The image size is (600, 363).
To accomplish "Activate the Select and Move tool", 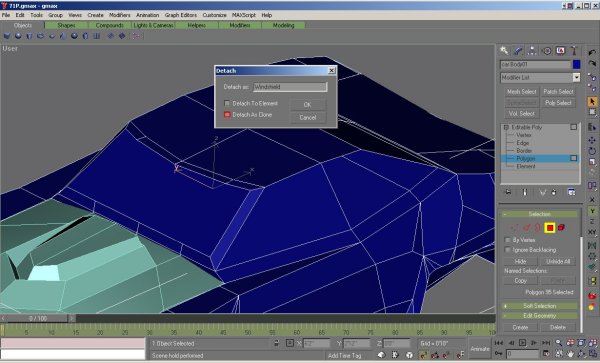I will [592, 140].
